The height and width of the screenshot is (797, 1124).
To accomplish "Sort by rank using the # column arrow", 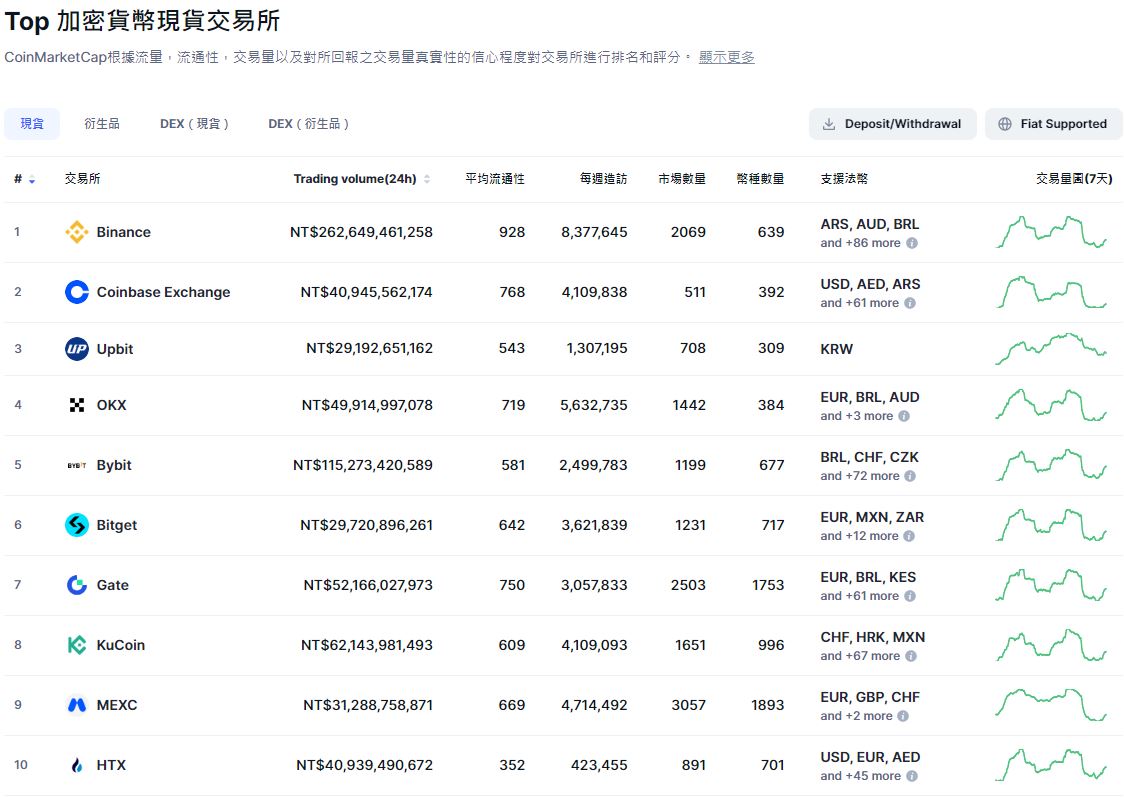I will pos(32,179).
